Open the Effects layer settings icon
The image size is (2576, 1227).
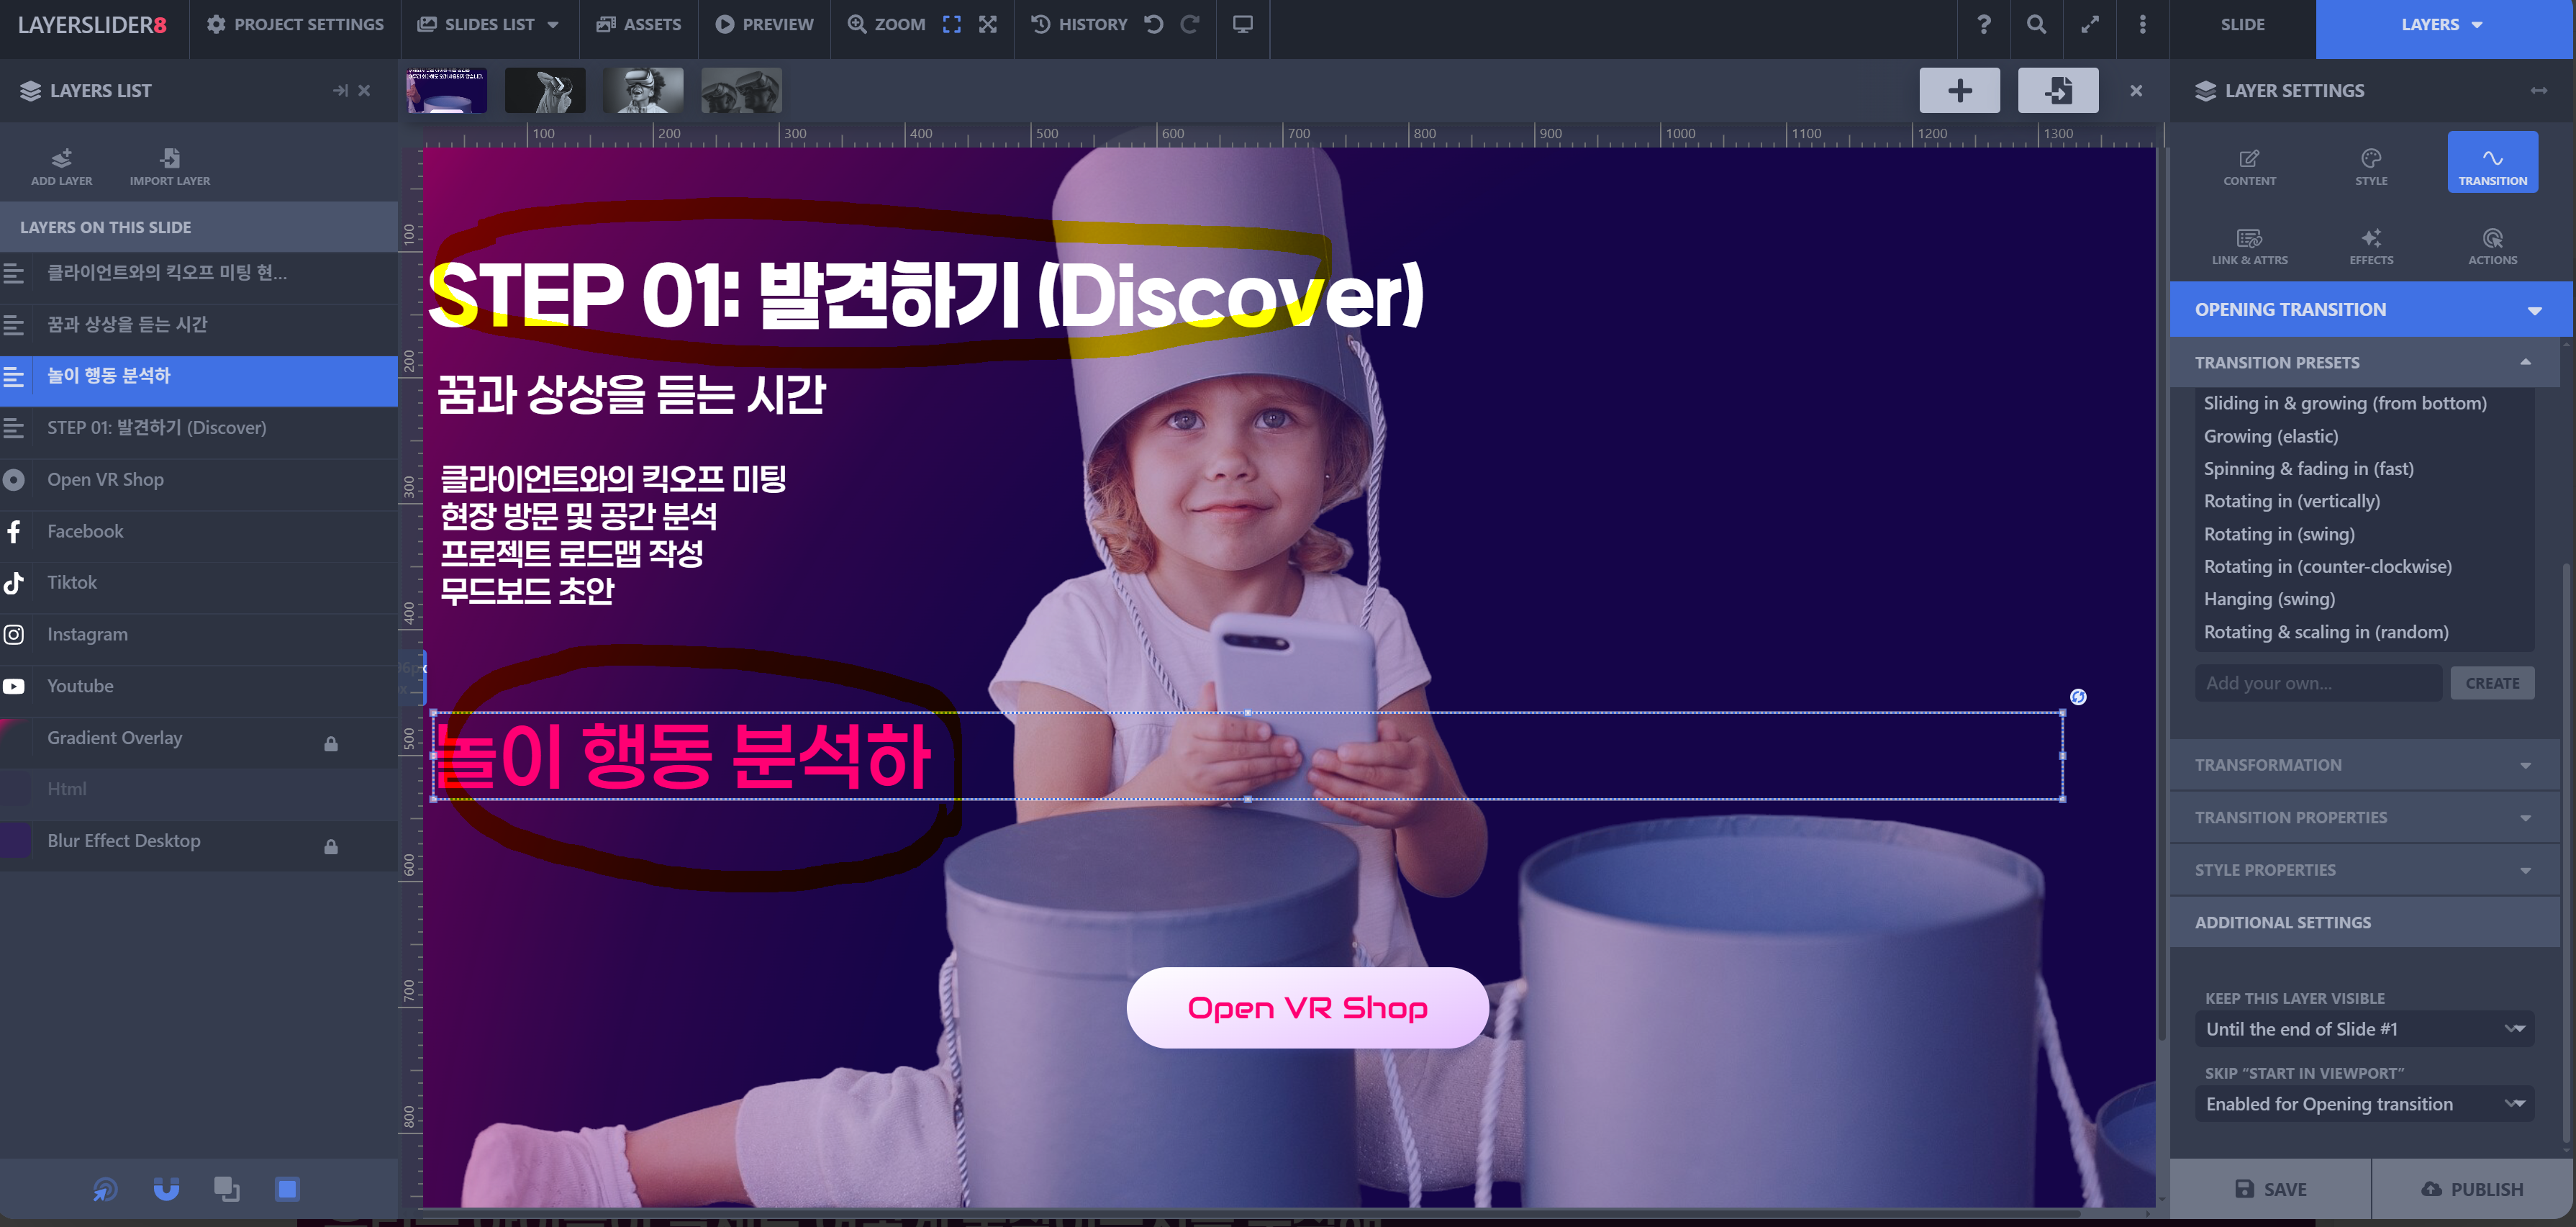[2370, 240]
